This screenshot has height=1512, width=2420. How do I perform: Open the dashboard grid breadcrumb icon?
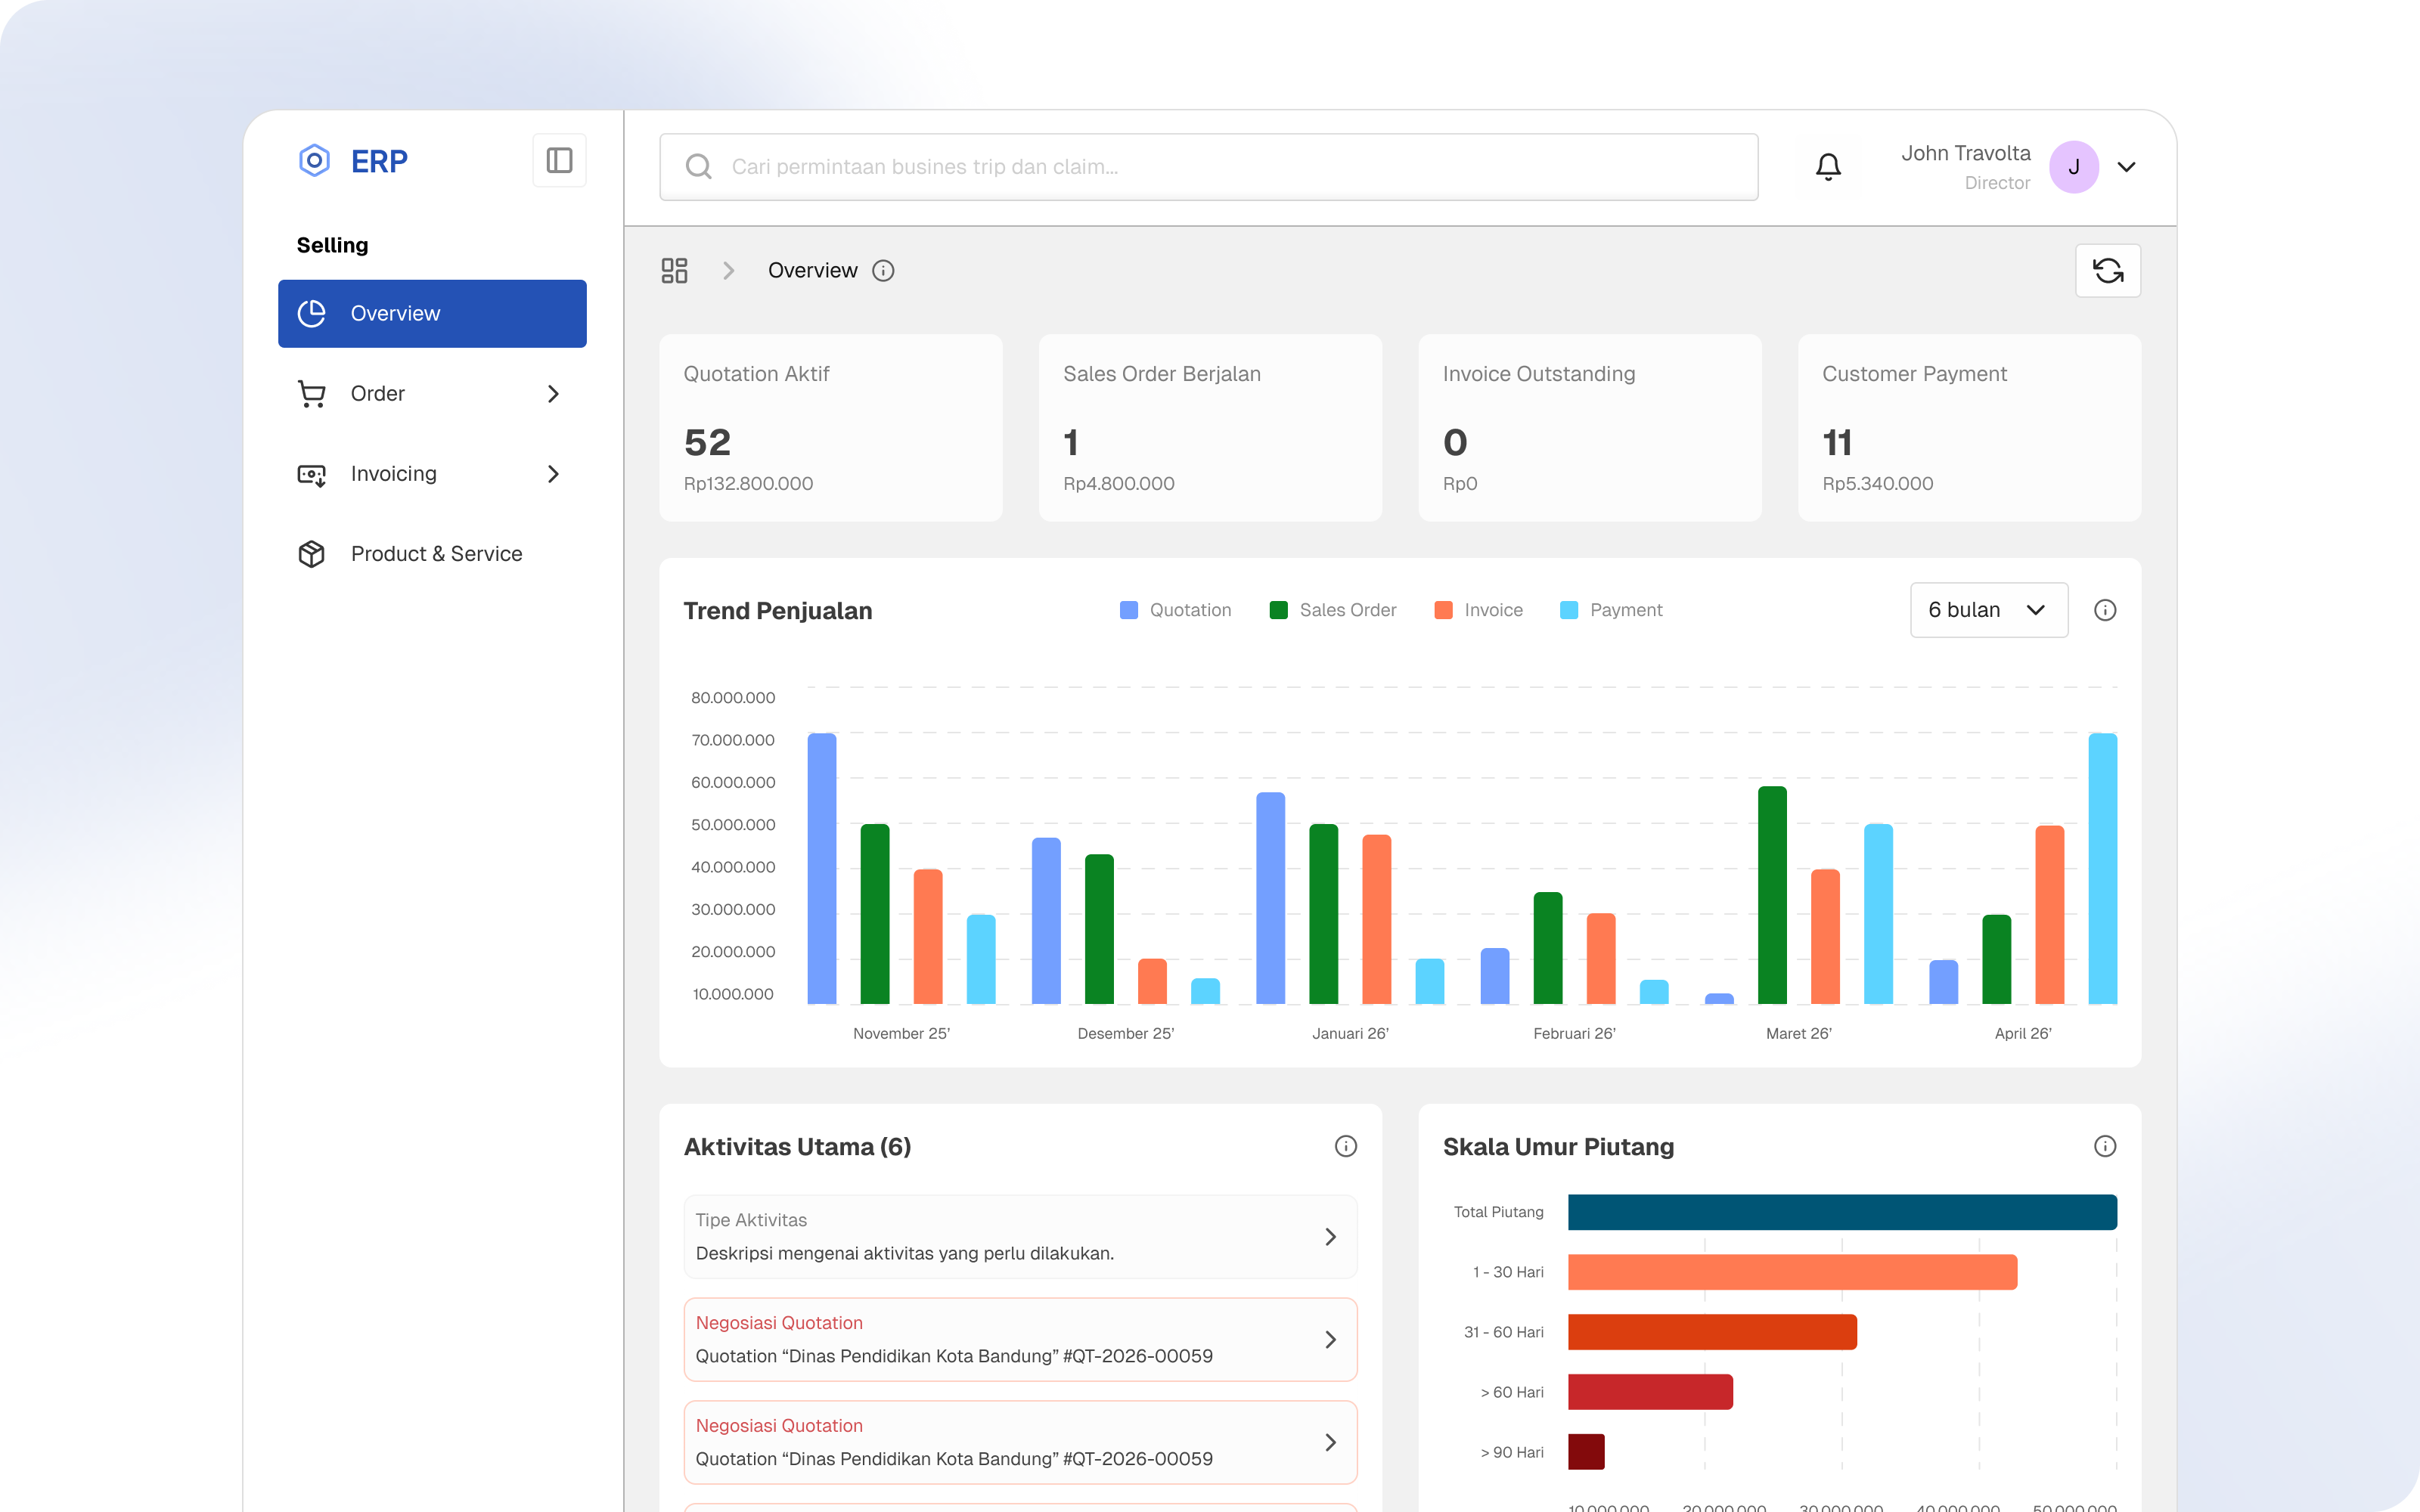click(x=675, y=270)
